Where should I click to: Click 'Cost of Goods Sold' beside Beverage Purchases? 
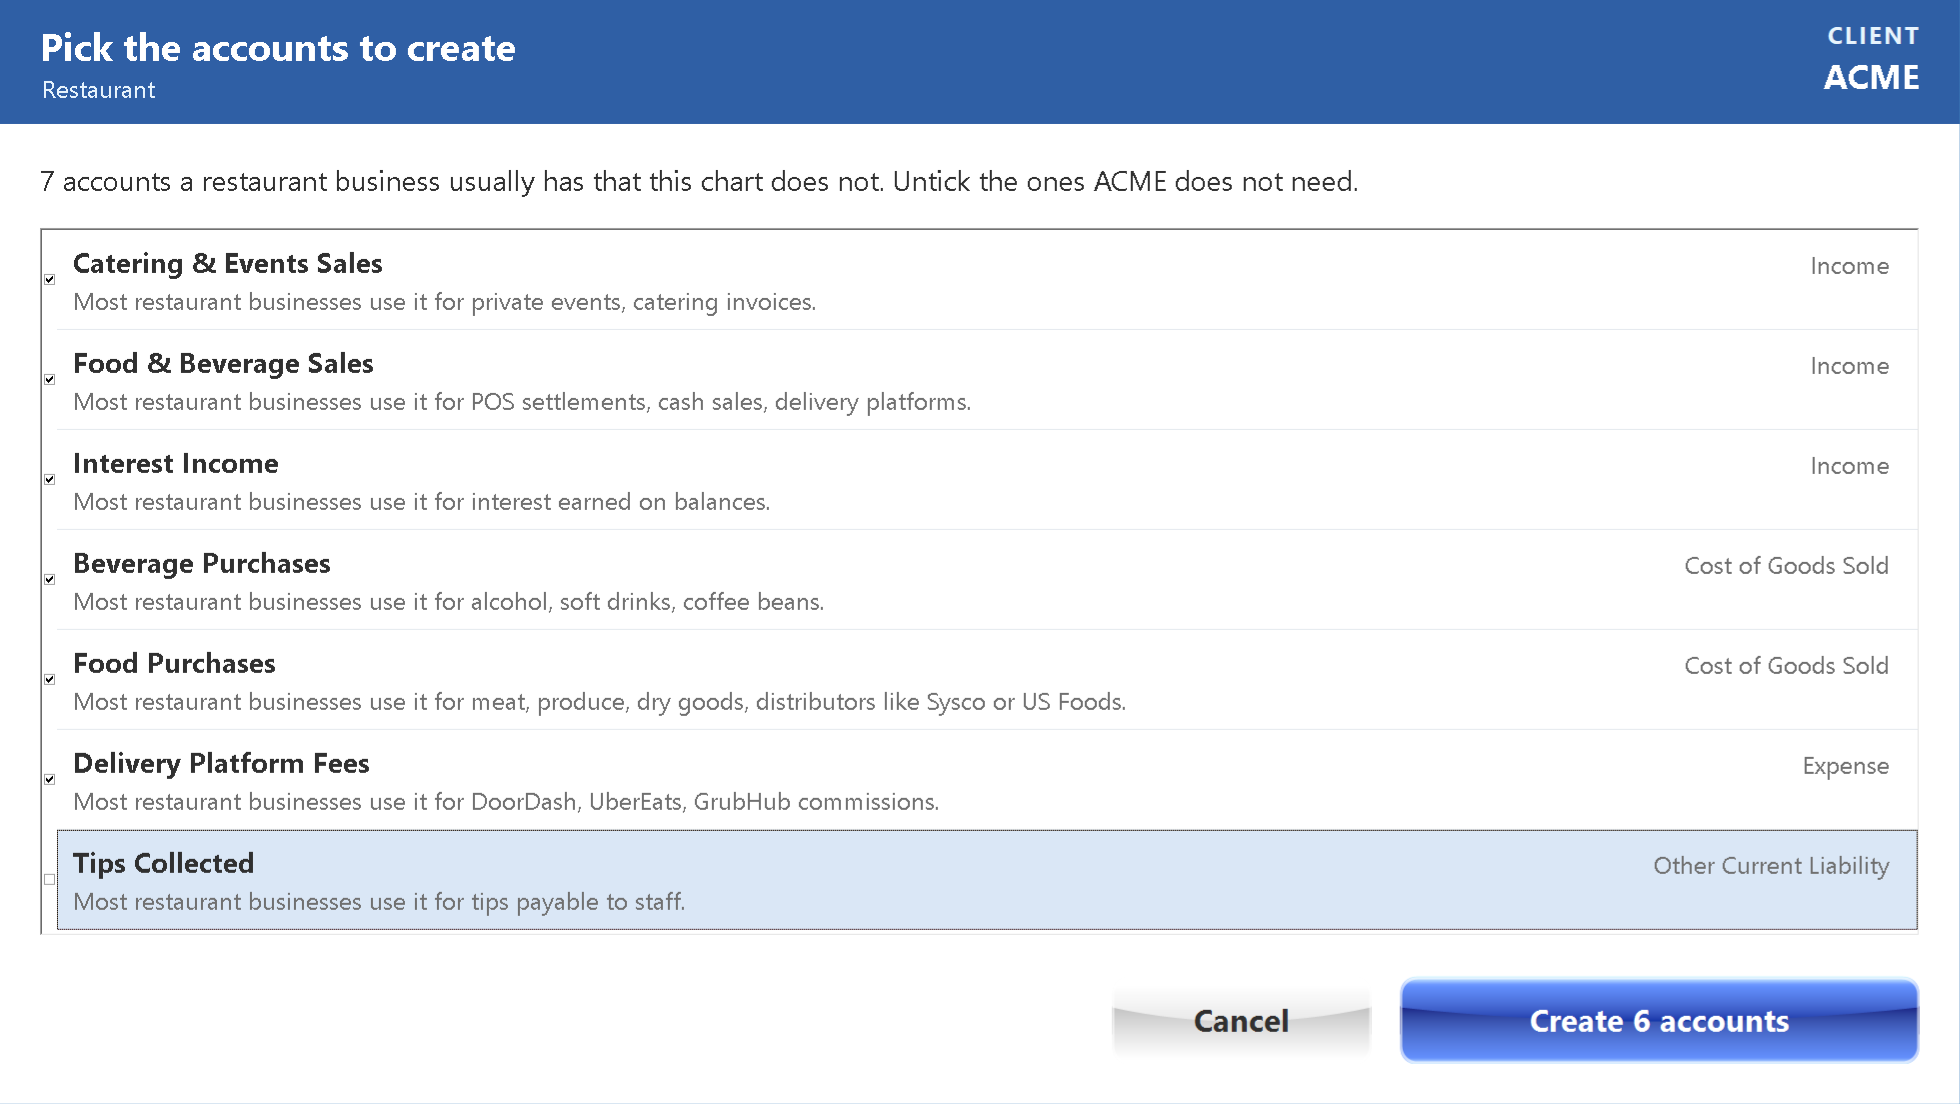coord(1786,566)
